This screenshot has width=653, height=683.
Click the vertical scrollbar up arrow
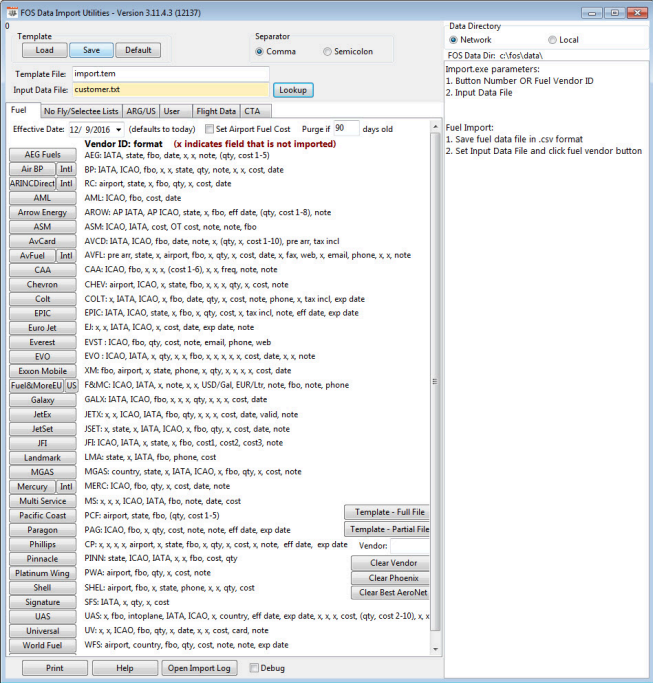coord(435,127)
